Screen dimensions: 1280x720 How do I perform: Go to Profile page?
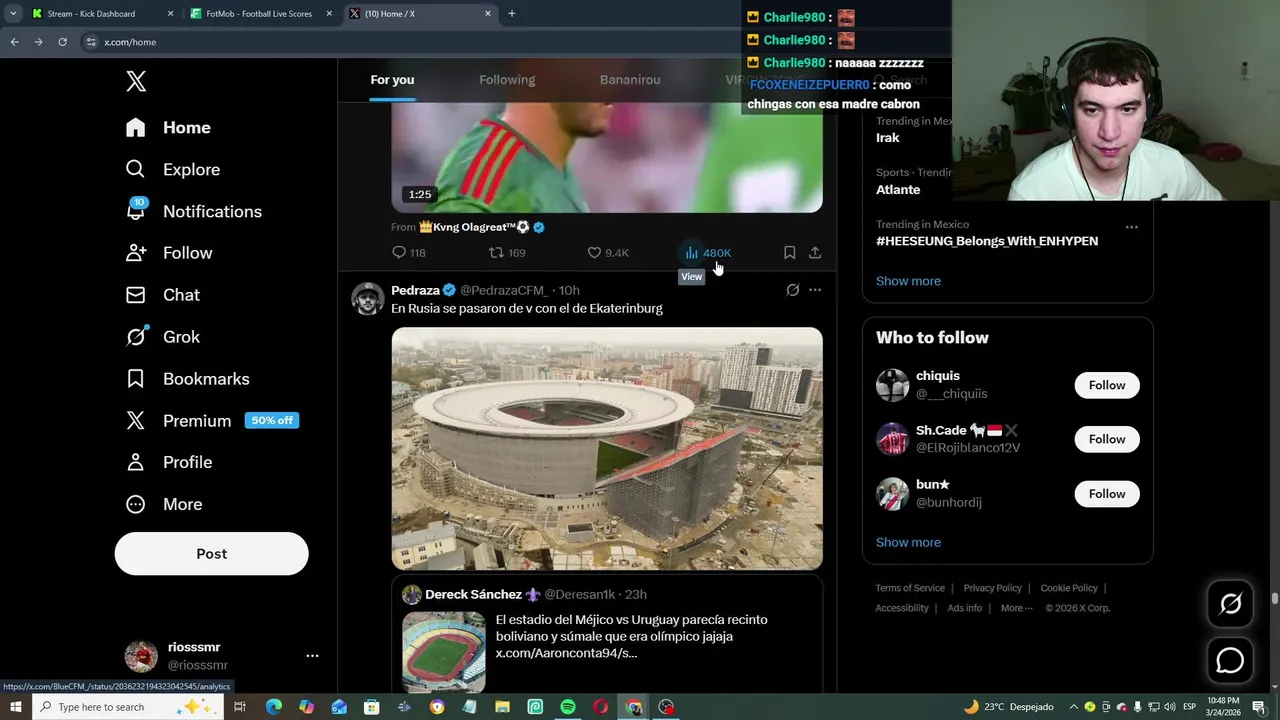pyautogui.click(x=168, y=462)
